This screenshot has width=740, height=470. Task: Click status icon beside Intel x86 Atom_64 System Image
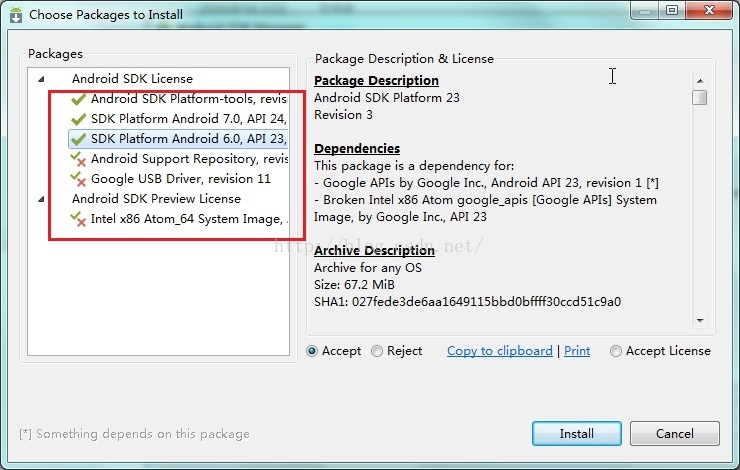(x=78, y=219)
